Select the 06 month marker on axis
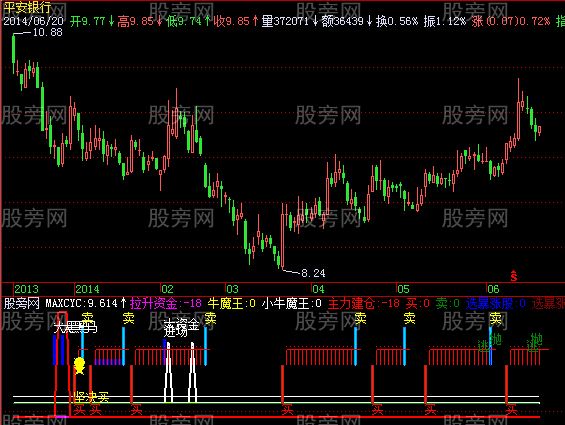The width and height of the screenshot is (565, 425). pyautogui.click(x=493, y=289)
